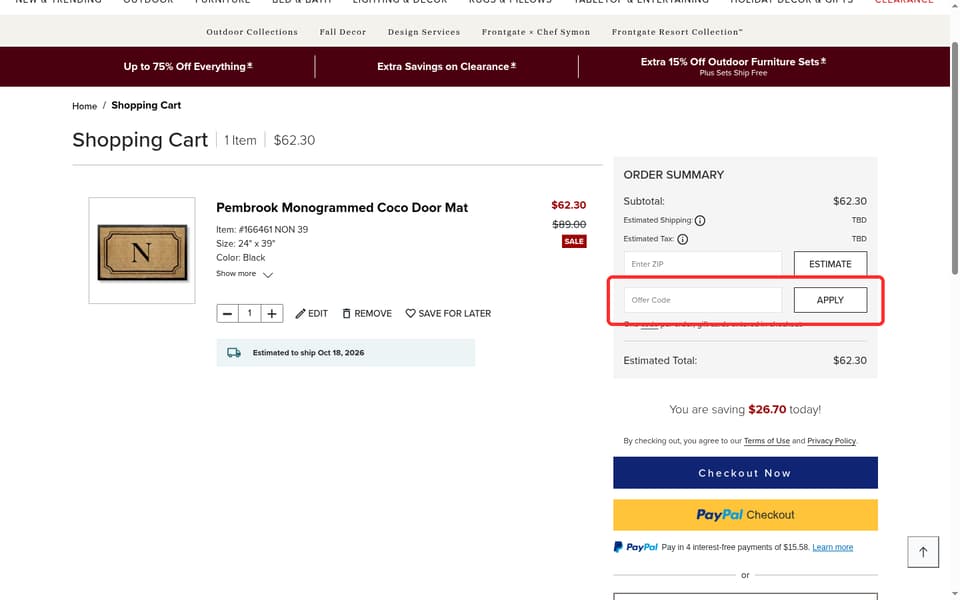Open Frontgate × Chef Symon menu item

(x=536, y=32)
